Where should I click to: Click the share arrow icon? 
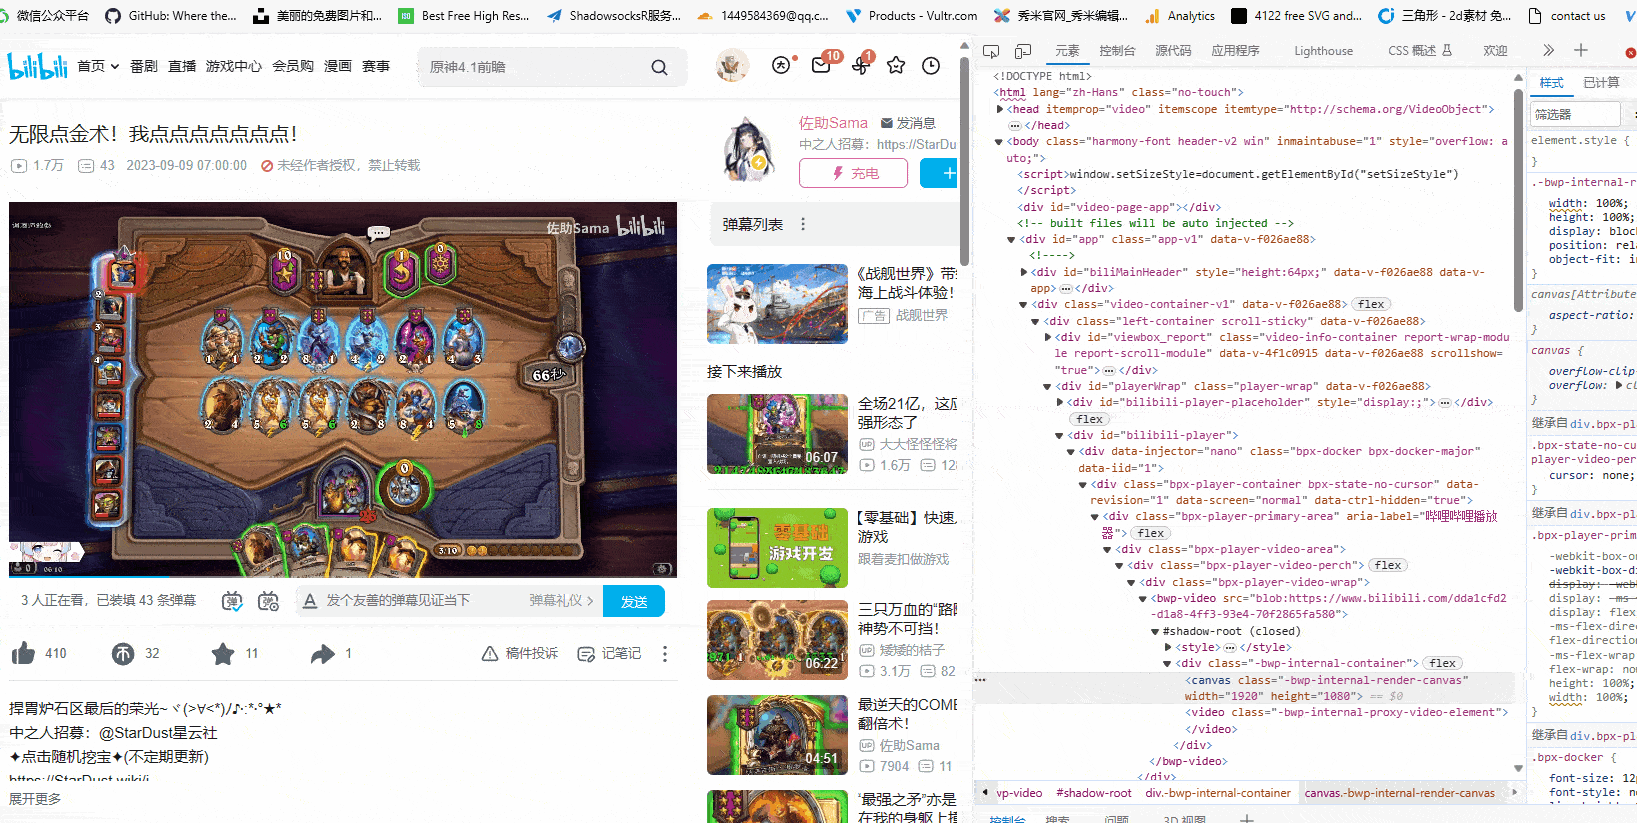tap(322, 654)
